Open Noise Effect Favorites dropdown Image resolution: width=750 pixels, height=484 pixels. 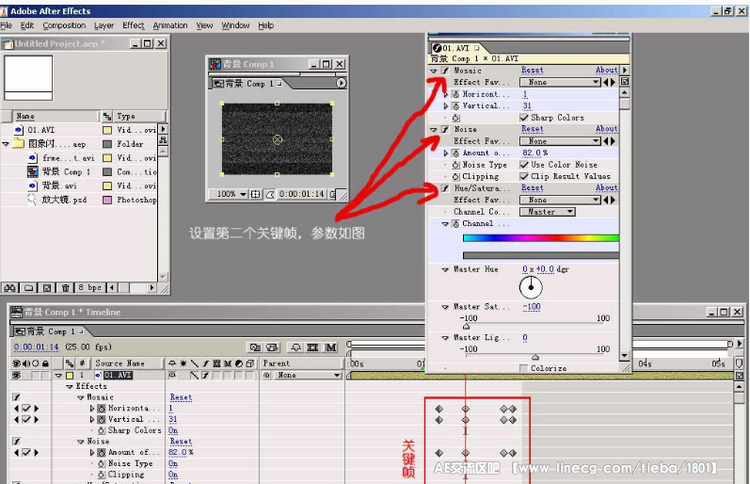coord(560,141)
